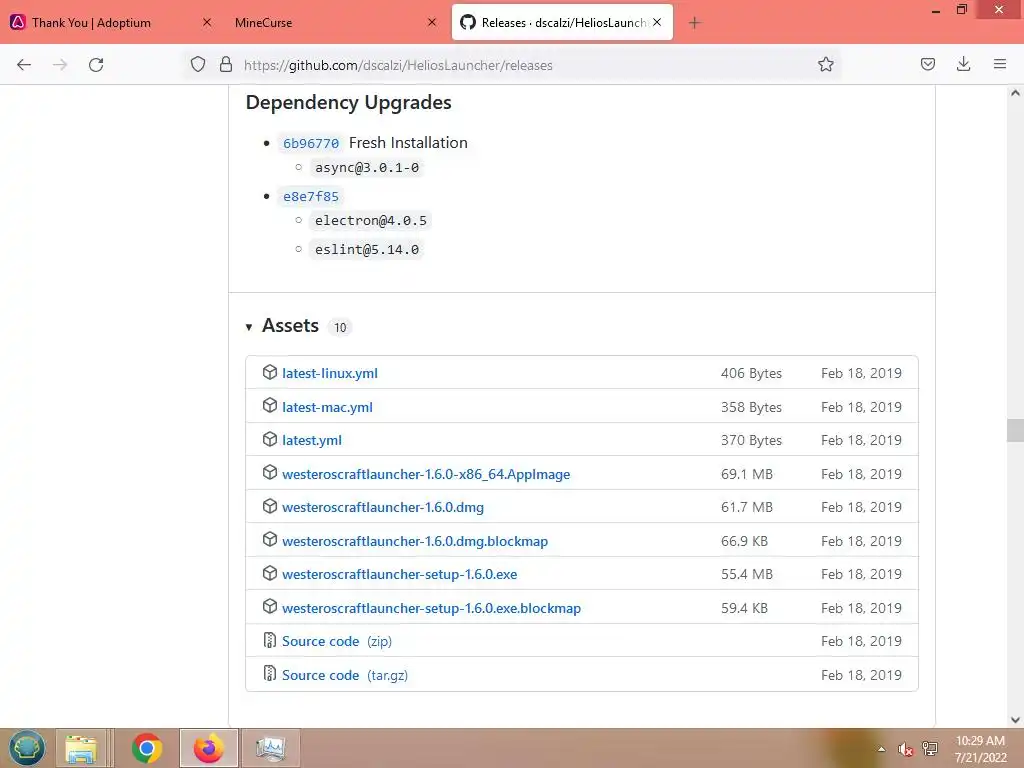
Task: Show hidden system tray icons
Action: click(x=882, y=749)
